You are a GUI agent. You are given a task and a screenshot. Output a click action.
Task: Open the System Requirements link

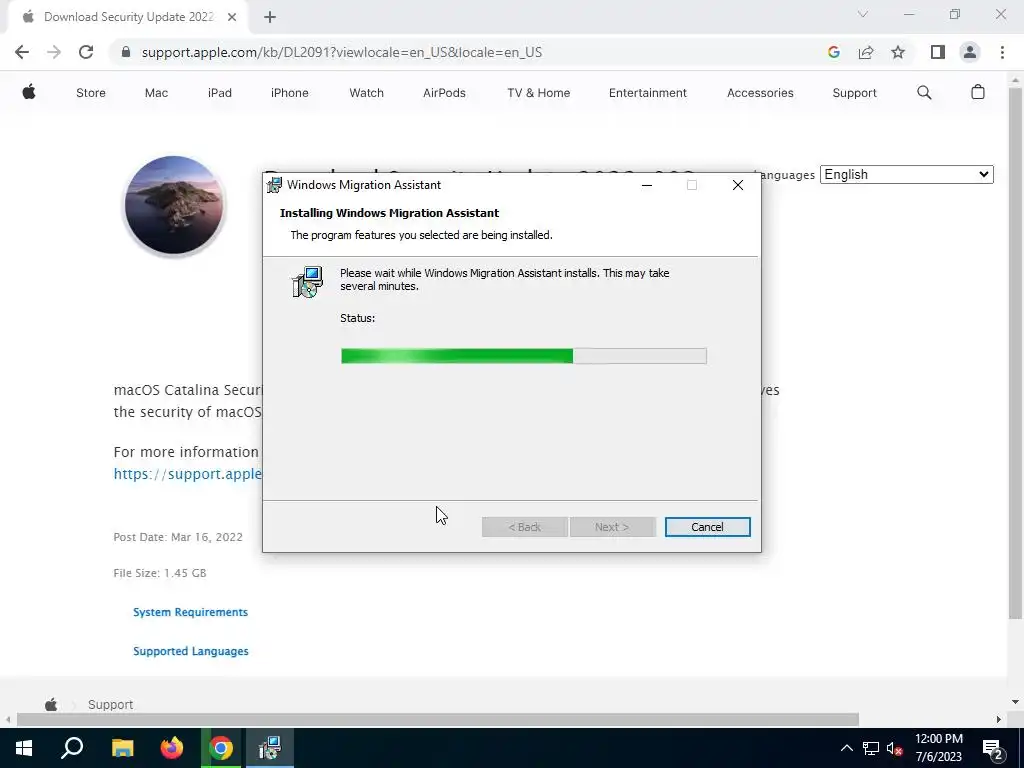pyautogui.click(x=190, y=612)
